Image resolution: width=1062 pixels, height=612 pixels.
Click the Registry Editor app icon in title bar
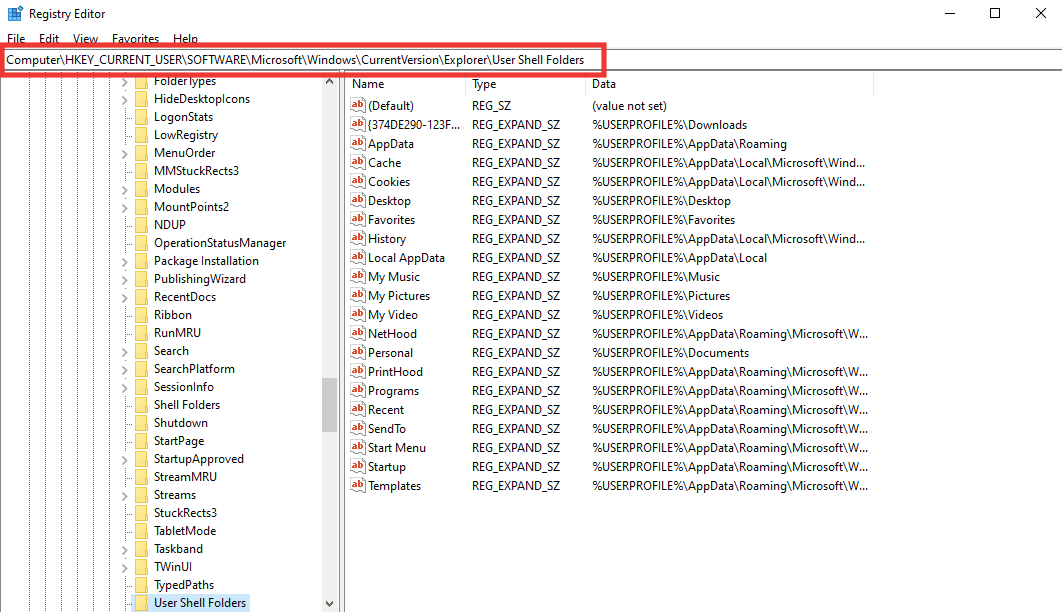tap(15, 14)
